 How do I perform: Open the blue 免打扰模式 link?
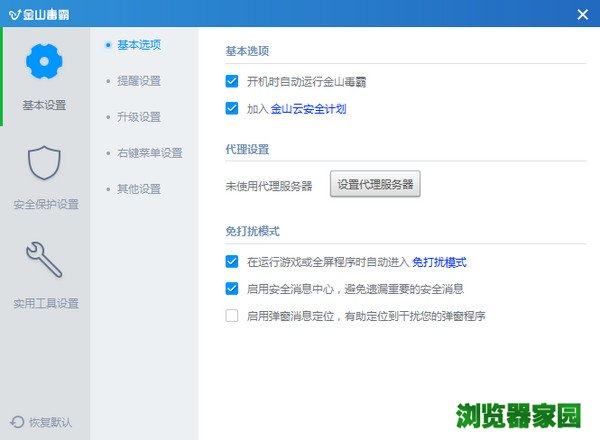439,262
